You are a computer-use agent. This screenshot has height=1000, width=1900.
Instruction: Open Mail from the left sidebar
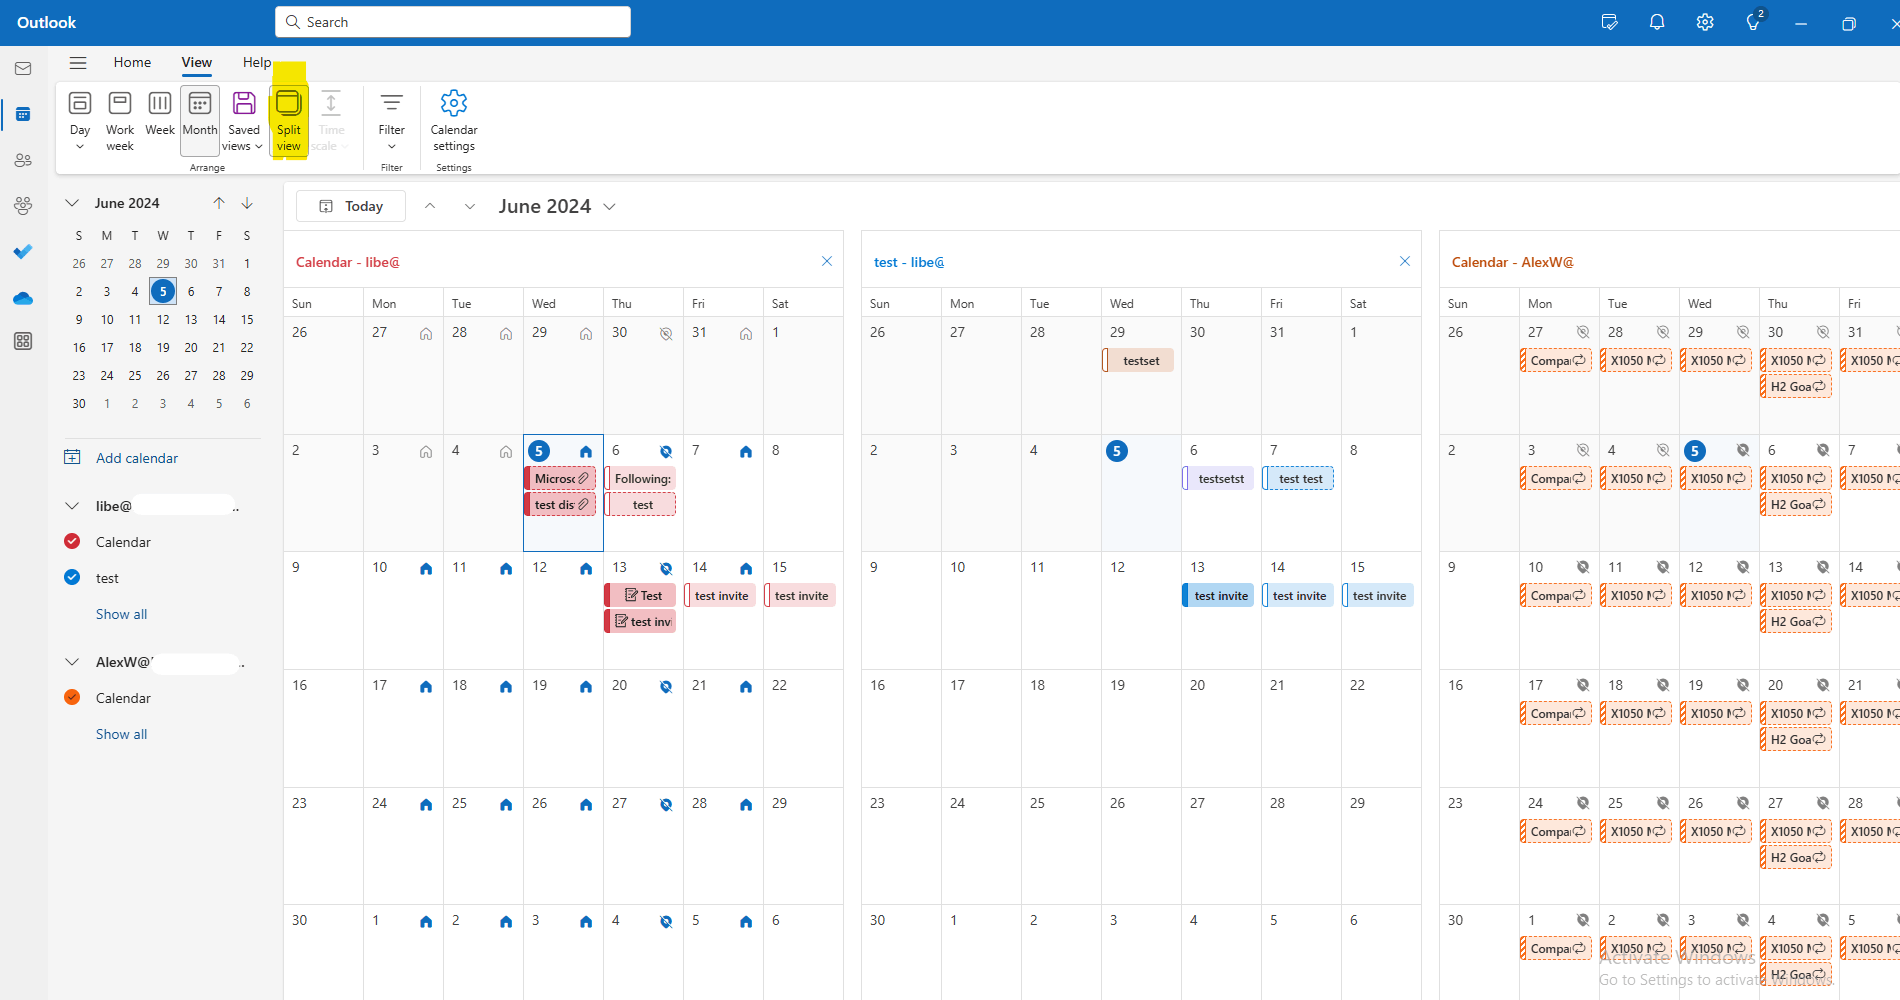(22, 68)
